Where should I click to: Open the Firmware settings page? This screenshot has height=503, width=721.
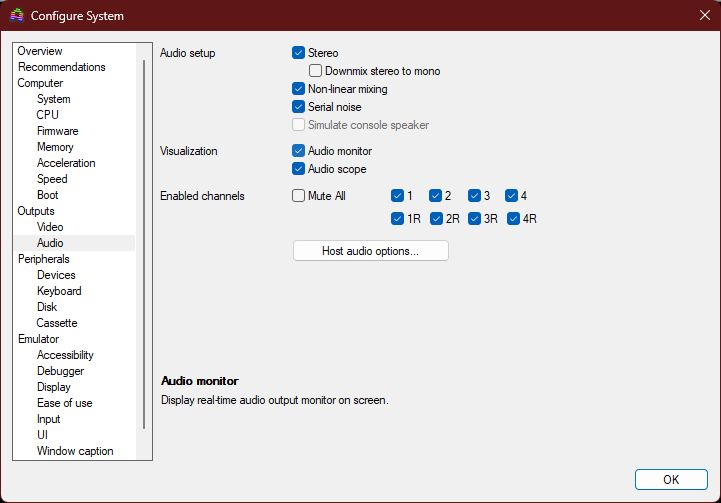(x=57, y=131)
